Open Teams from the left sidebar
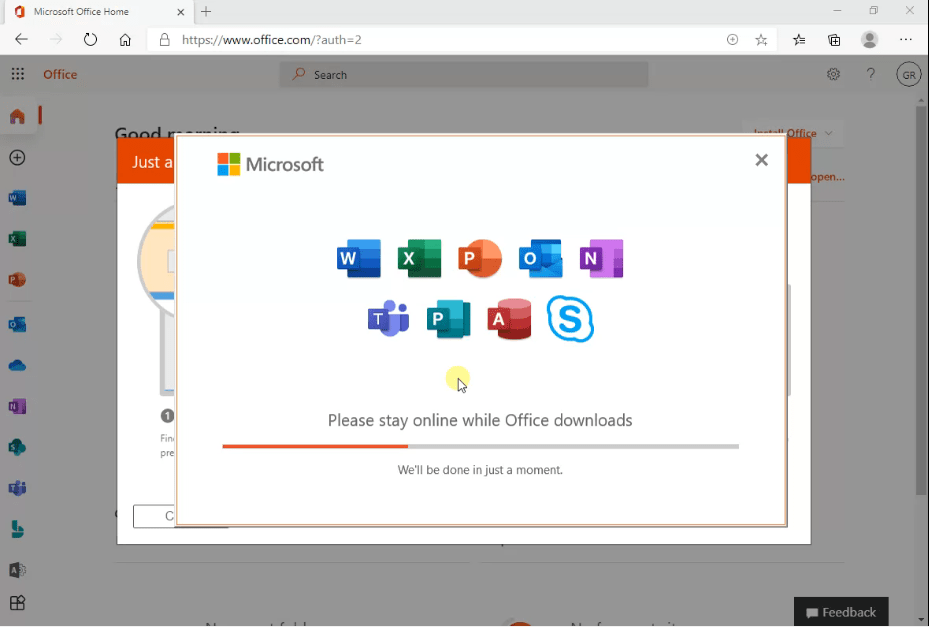The image size is (929, 627). (17, 488)
